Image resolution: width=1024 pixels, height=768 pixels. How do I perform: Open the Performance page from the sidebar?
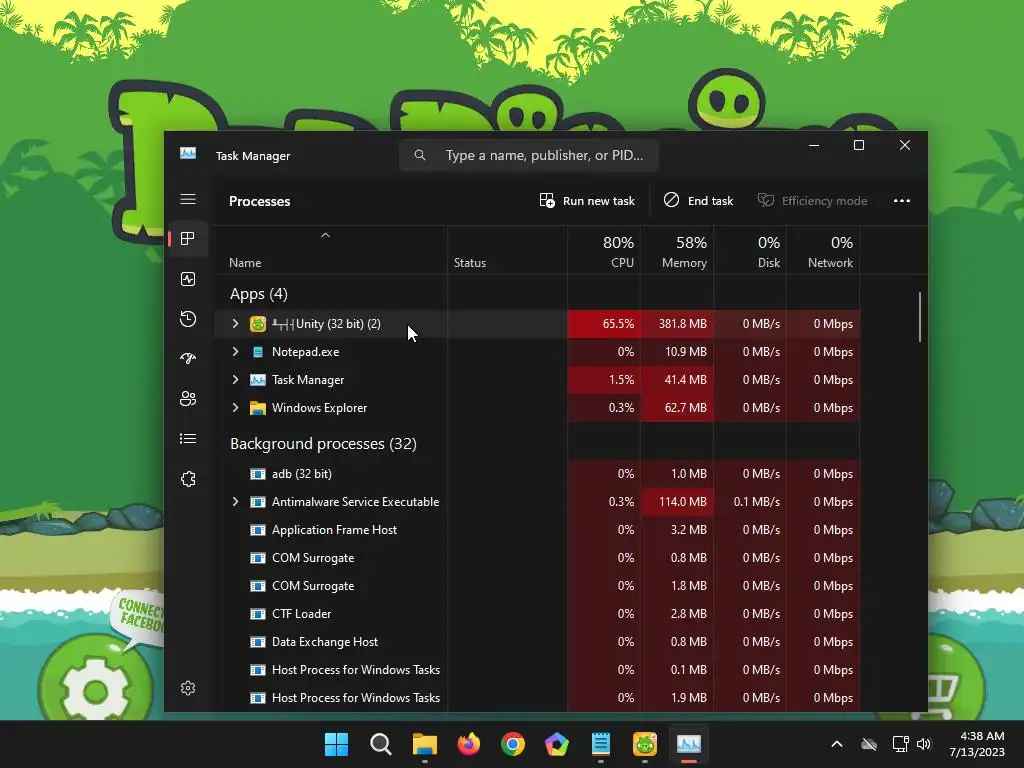188,280
